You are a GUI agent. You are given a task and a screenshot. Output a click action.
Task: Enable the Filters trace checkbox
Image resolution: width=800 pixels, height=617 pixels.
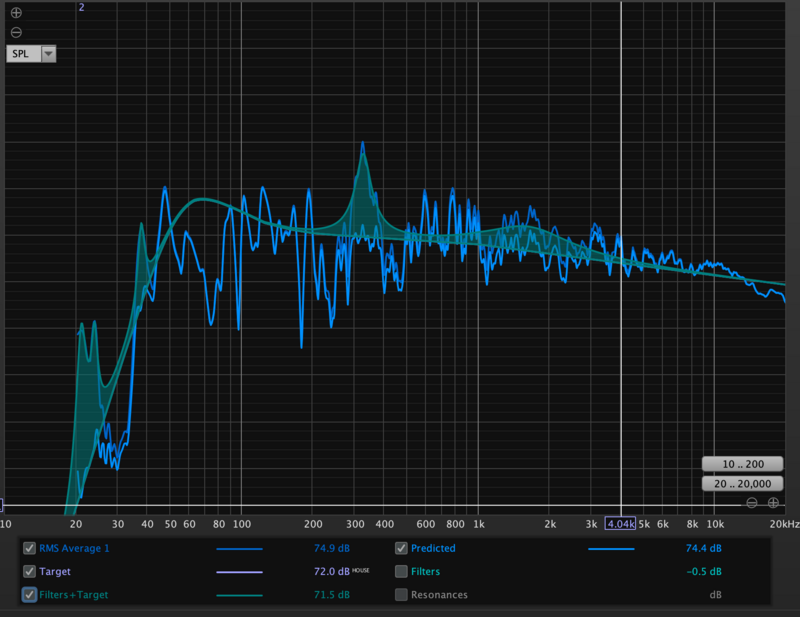(x=401, y=572)
